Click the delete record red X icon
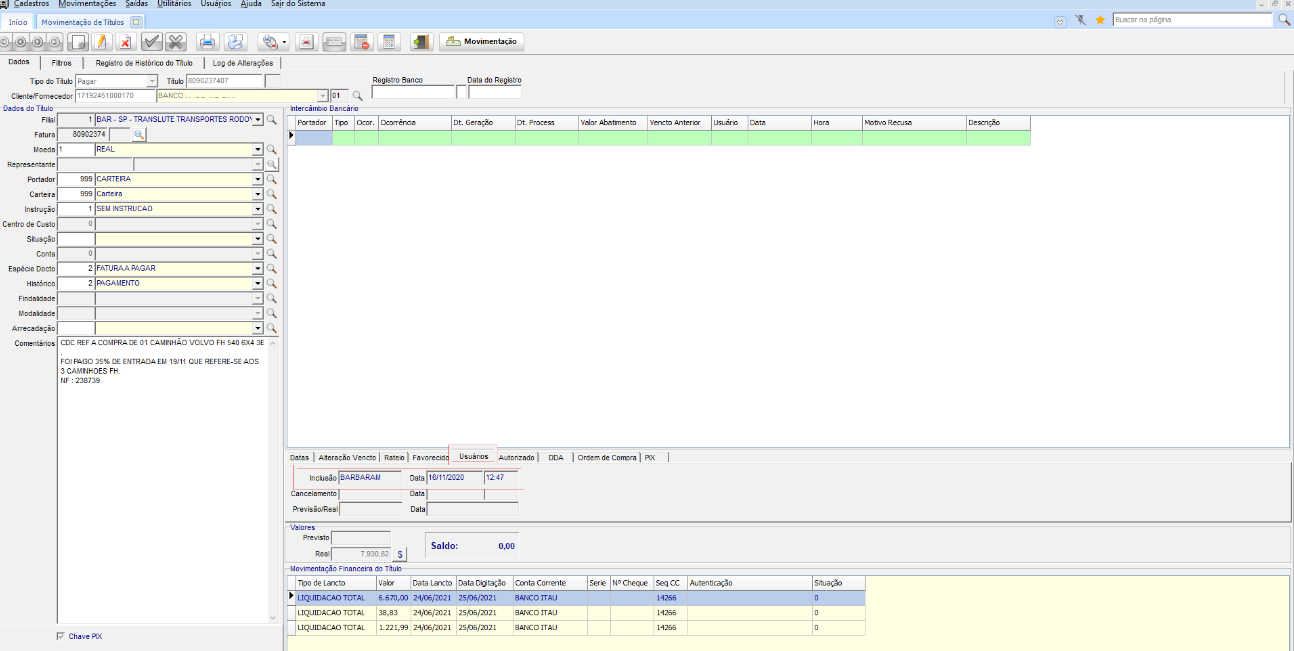 (x=125, y=42)
